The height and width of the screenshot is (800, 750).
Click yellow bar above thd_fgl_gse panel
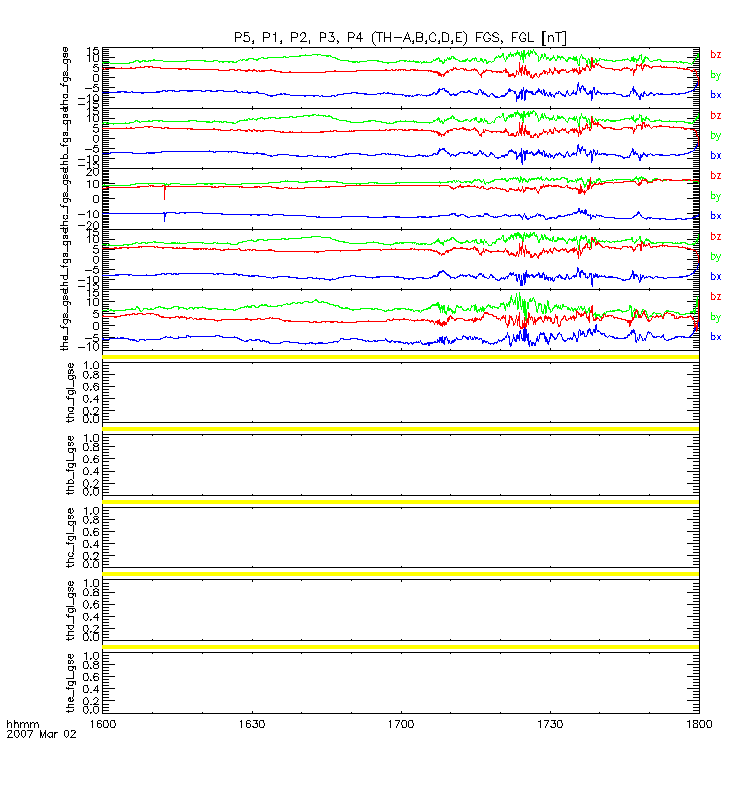401,574
